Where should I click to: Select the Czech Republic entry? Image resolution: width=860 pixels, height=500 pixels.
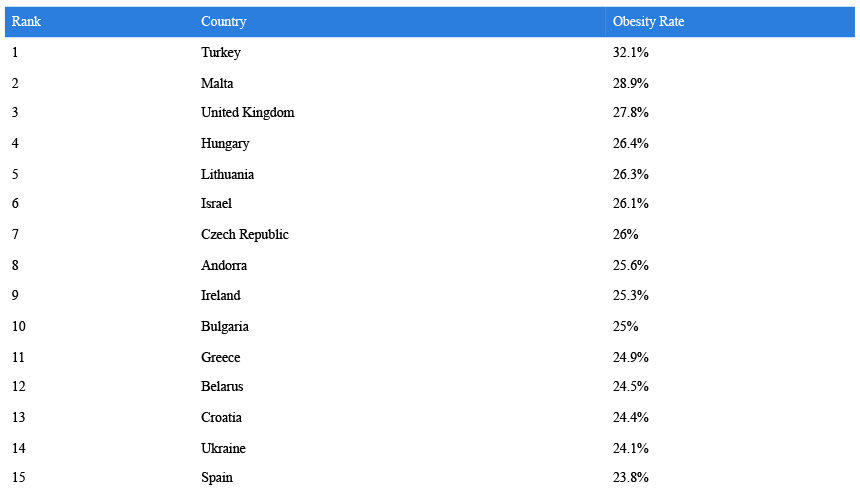click(245, 235)
